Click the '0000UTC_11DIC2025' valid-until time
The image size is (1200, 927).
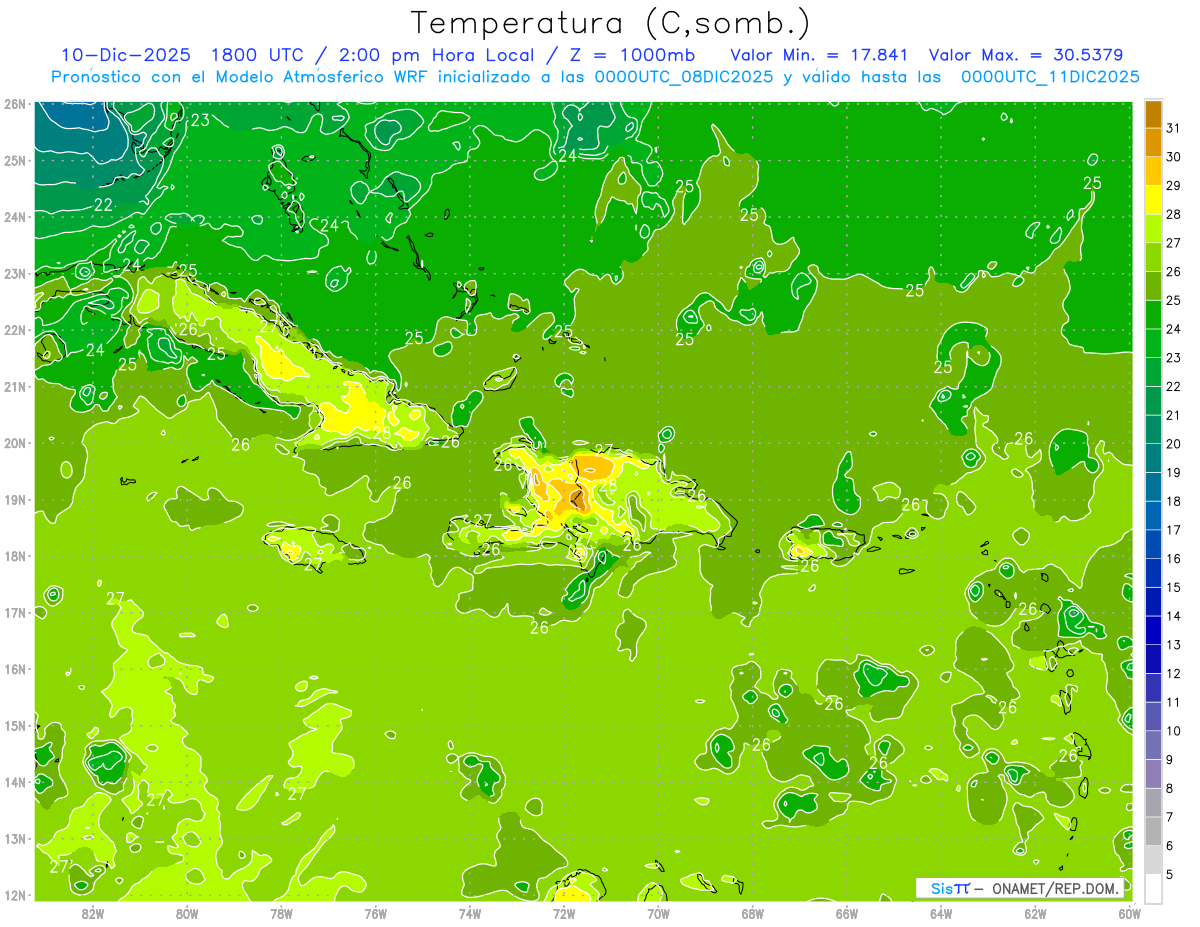click(1050, 77)
